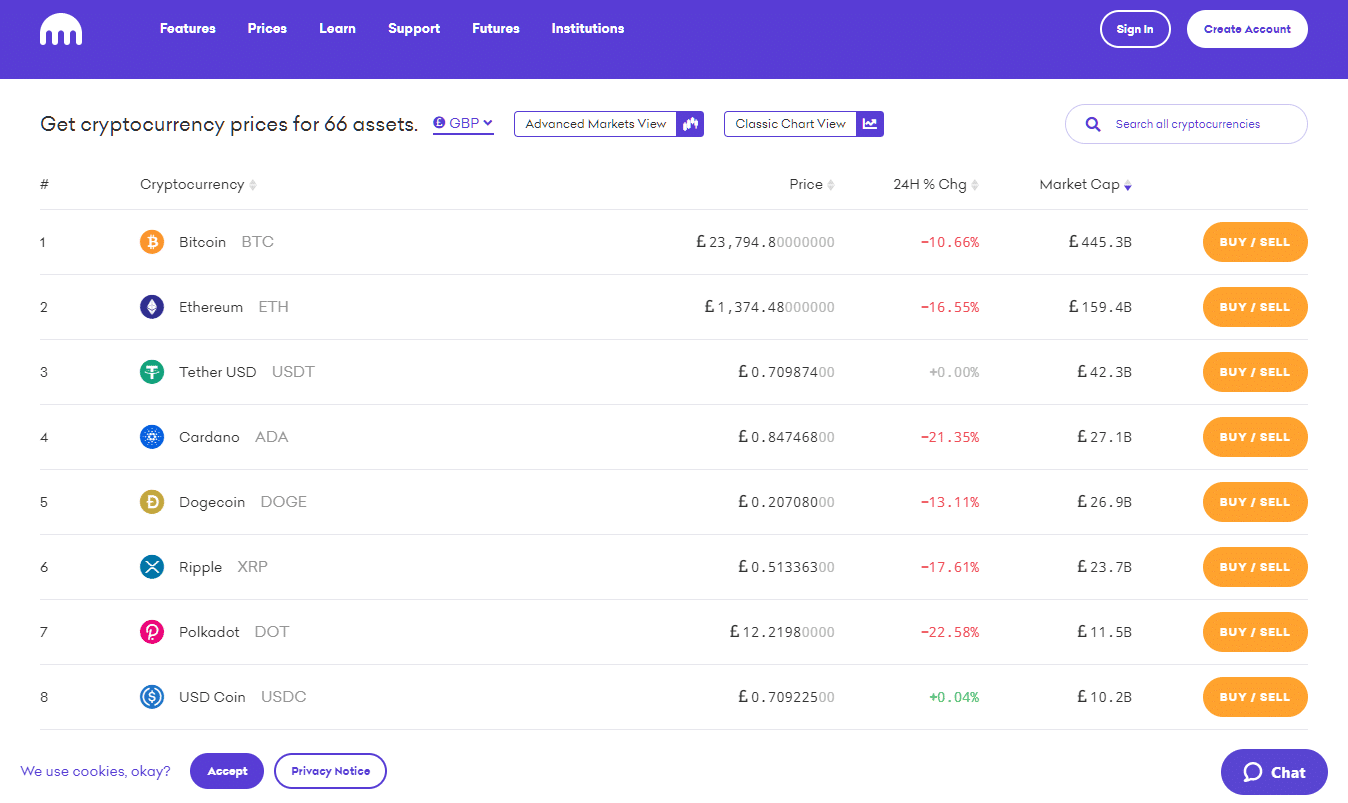The image size is (1348, 803).
Task: Click the Create Account button
Action: (x=1247, y=29)
